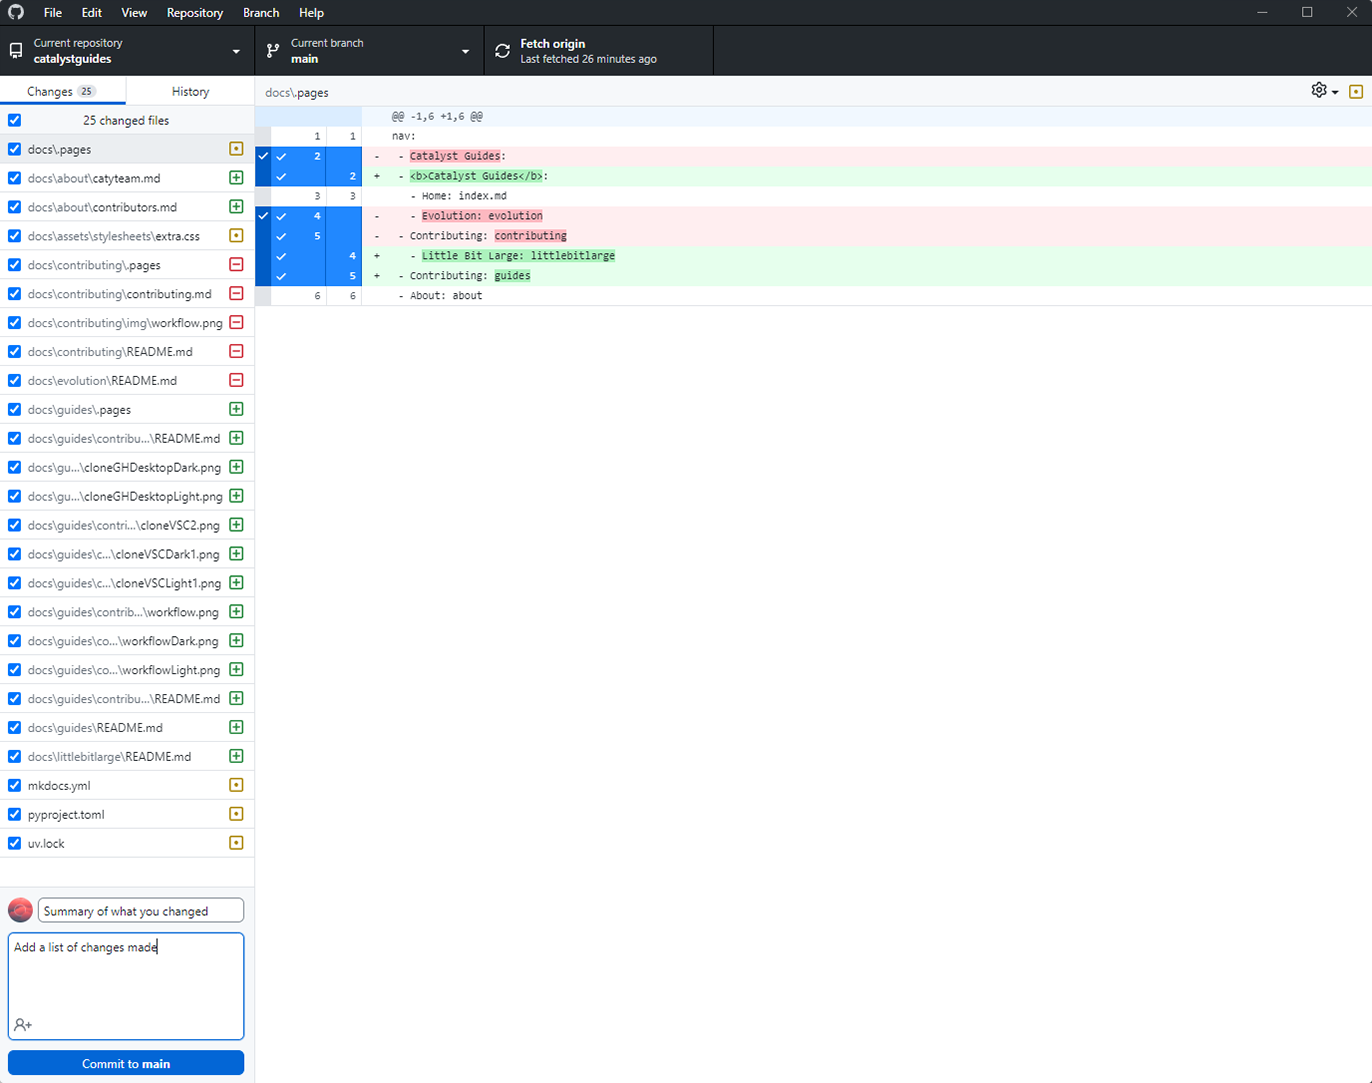
Task: Uncheck the pyproject.toml file checkbox
Action: coord(14,815)
